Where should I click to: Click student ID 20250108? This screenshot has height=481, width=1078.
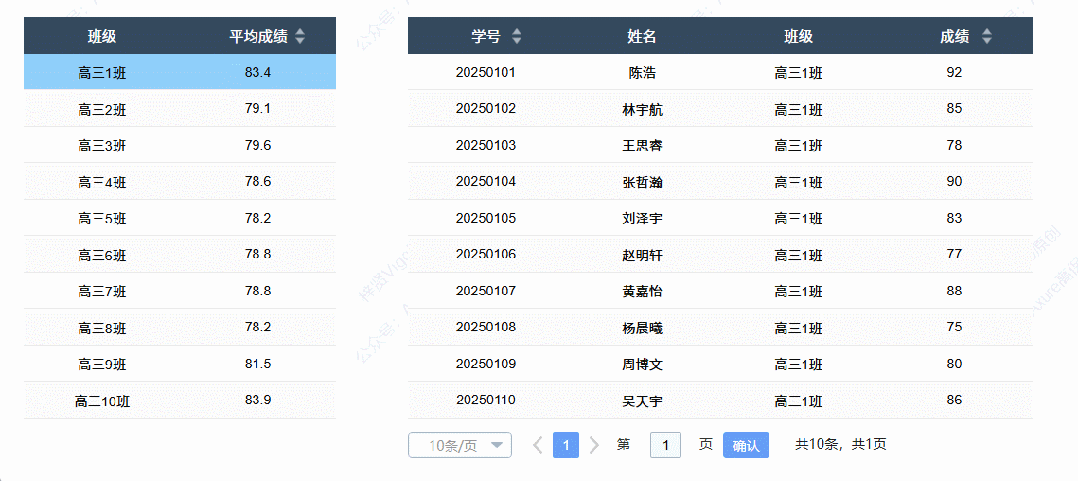[x=485, y=327]
